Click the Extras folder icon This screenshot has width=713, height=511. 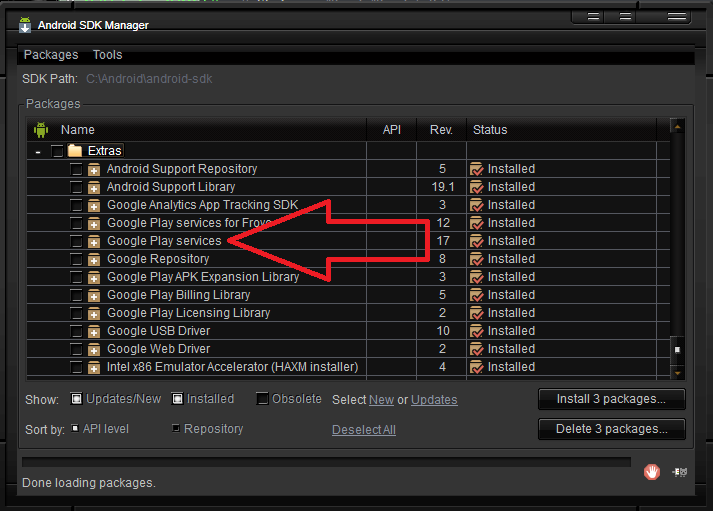point(75,150)
